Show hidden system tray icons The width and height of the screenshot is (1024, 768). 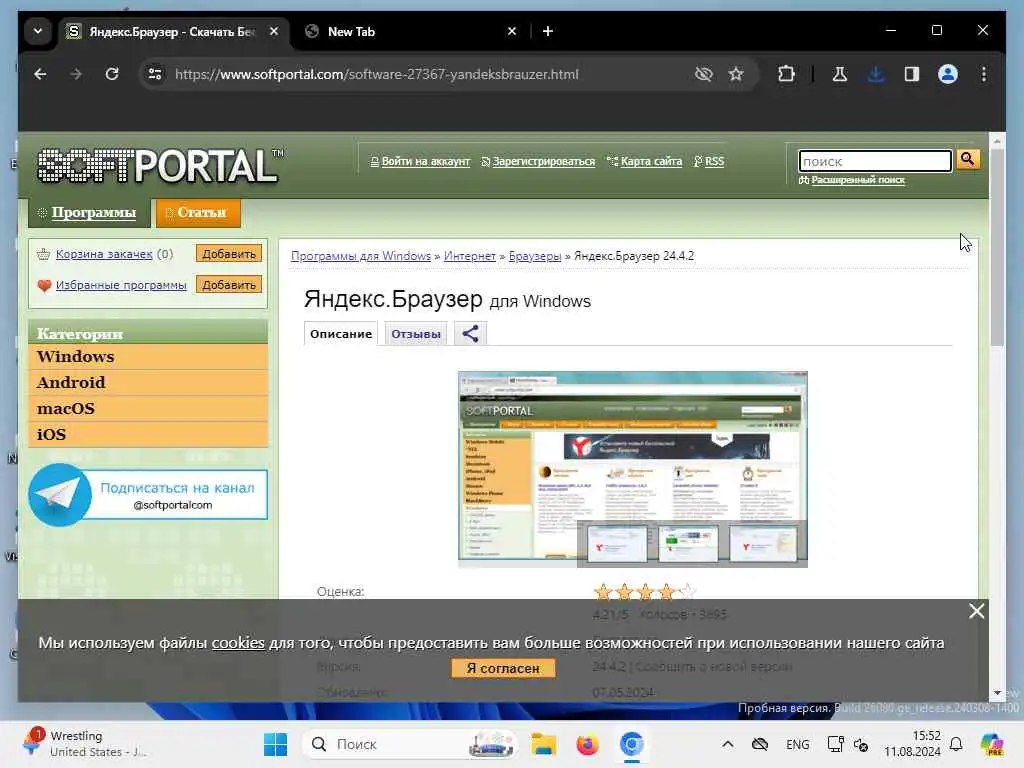(x=728, y=744)
